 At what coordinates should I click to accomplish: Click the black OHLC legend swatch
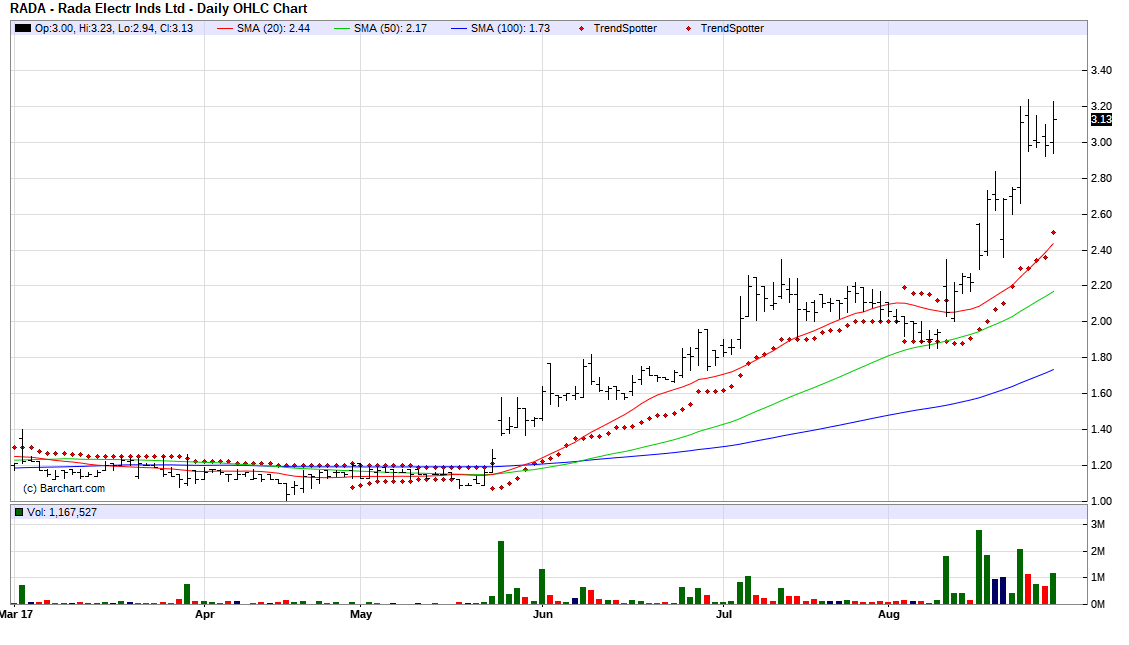coord(23,28)
